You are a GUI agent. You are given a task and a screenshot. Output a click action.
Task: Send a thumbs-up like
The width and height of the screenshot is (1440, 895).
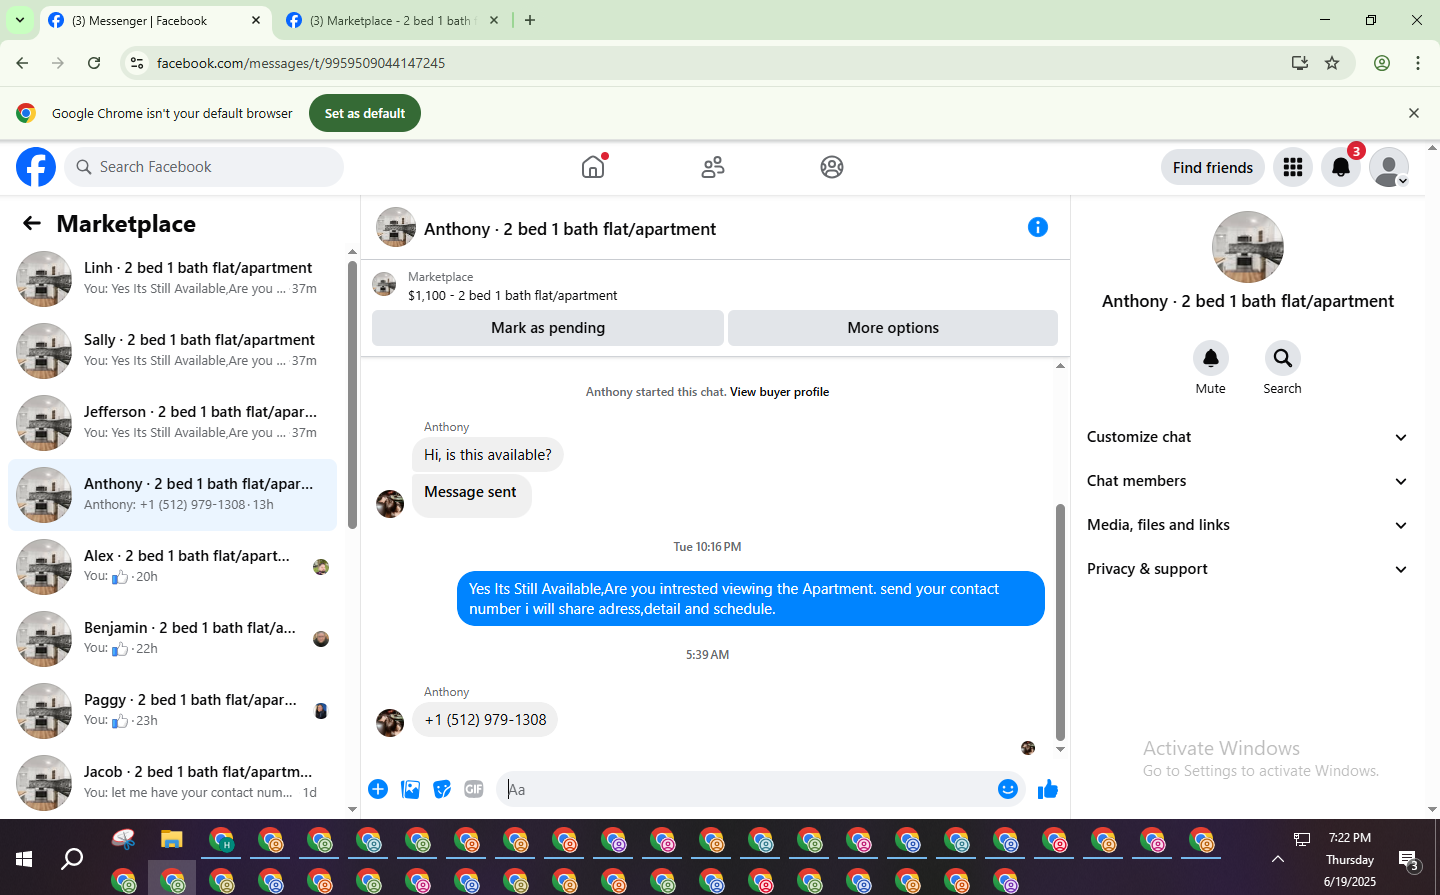point(1048,789)
